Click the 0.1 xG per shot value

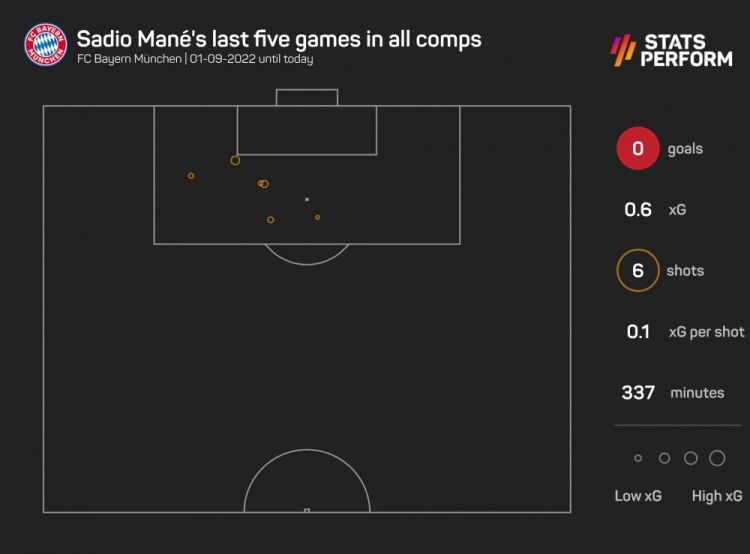[x=638, y=332]
